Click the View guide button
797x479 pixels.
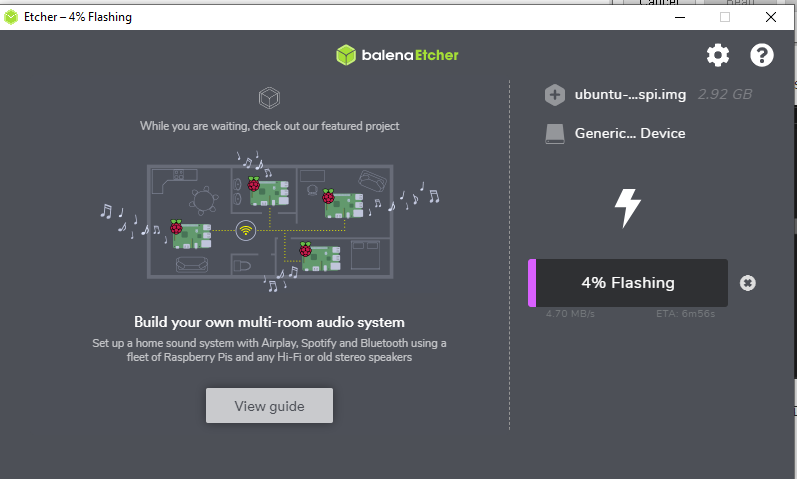point(269,406)
